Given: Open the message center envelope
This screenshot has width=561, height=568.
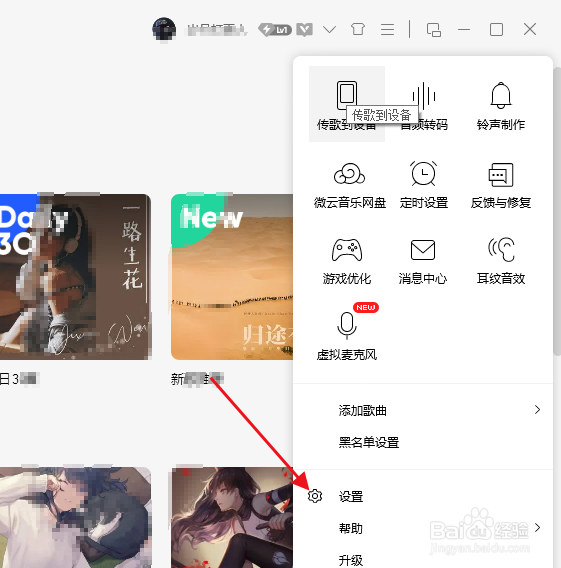Looking at the screenshot, I should pyautogui.click(x=423, y=250).
